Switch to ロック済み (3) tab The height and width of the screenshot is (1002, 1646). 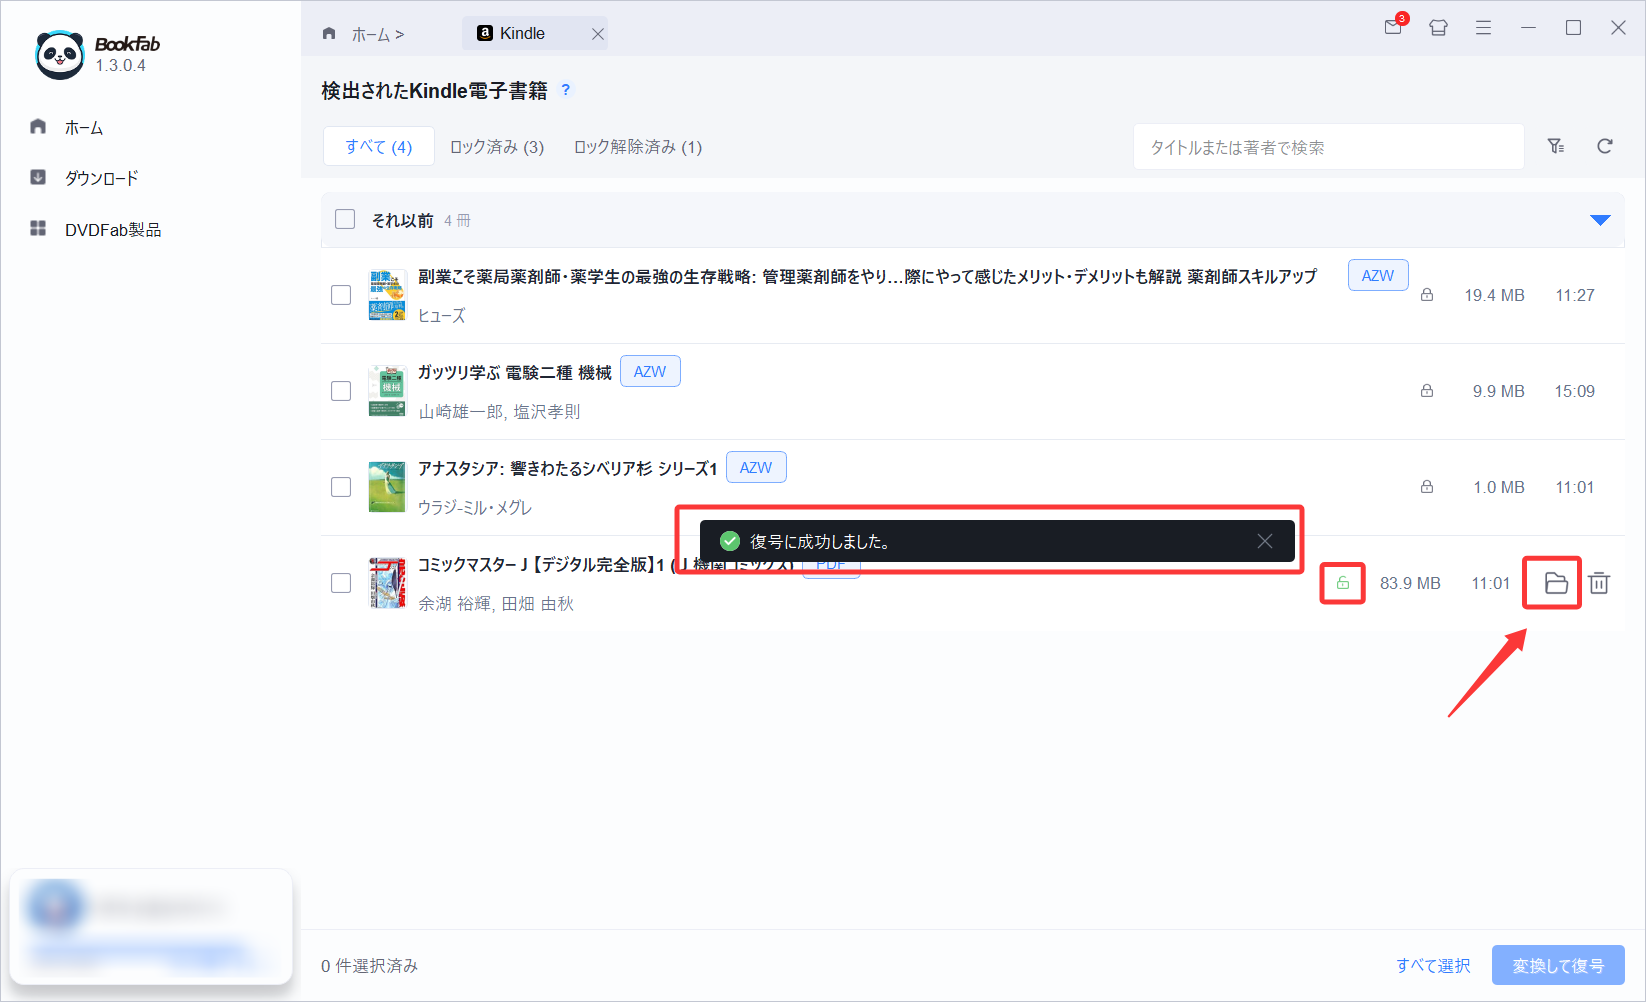click(x=497, y=147)
